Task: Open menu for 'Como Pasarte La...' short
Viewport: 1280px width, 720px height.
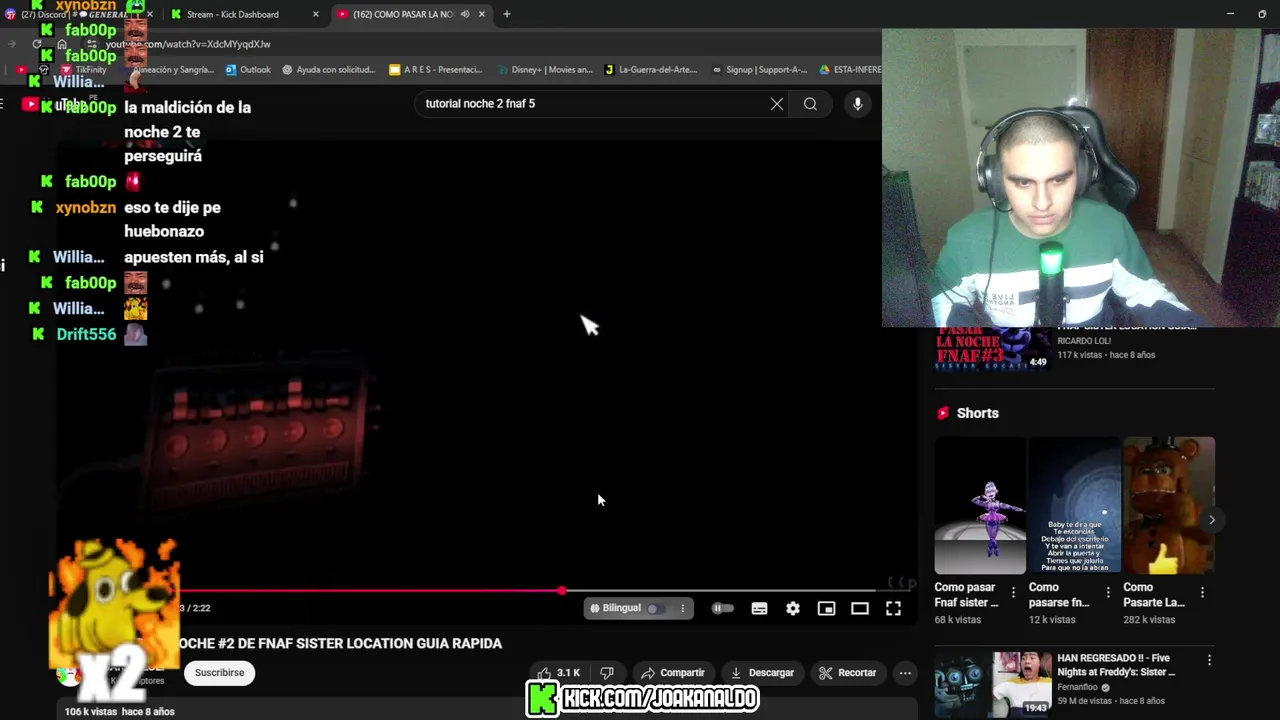Action: [1202, 593]
